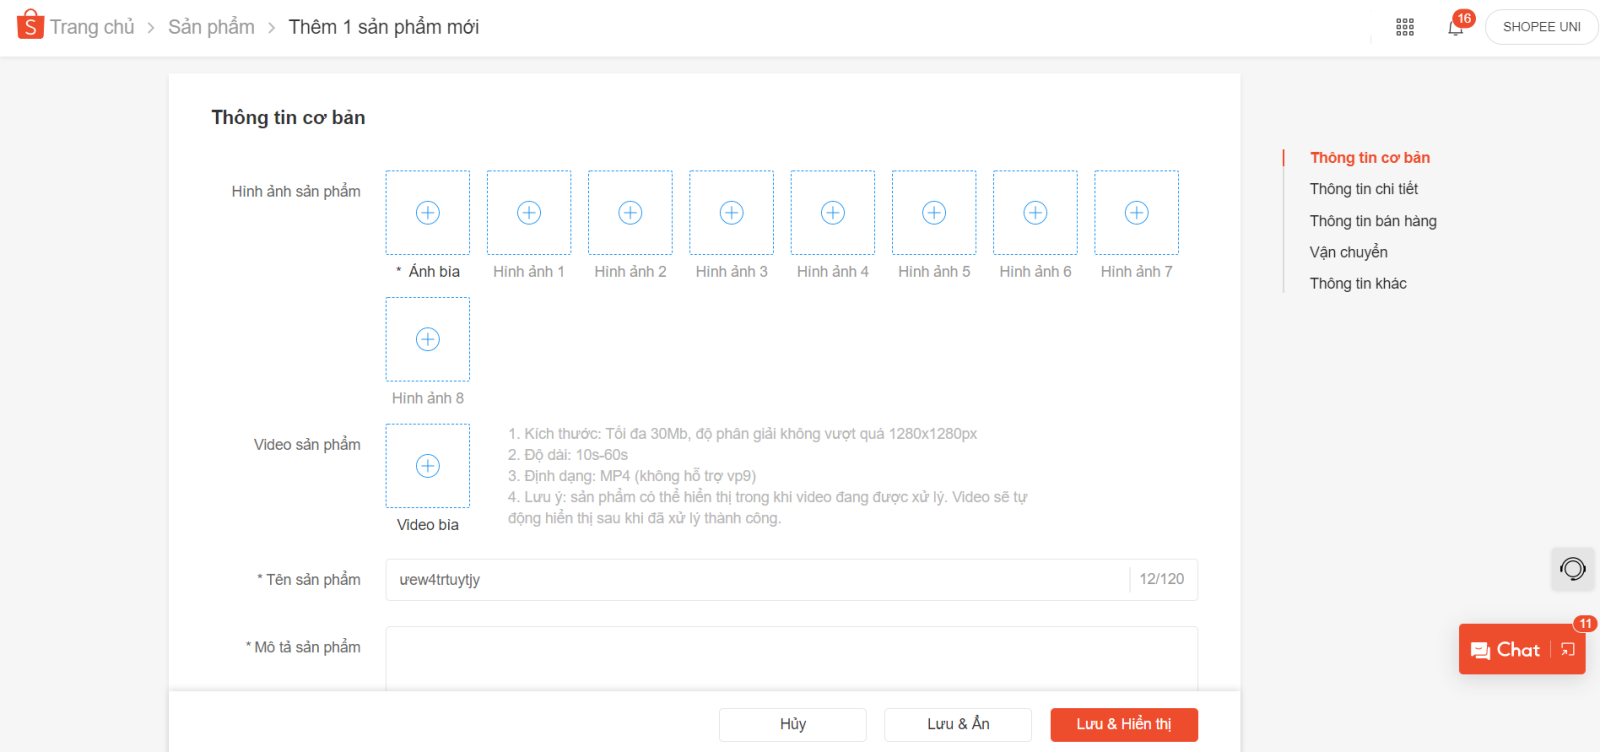Go to Thông tin chi tiết section
Image resolution: width=1600 pixels, height=752 pixels.
(1364, 189)
